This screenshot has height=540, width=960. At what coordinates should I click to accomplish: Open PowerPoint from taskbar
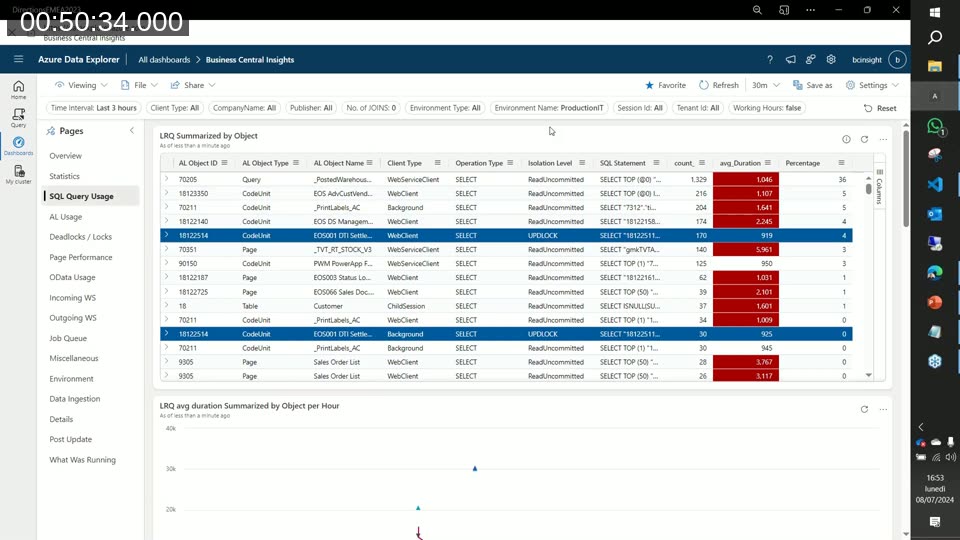(935, 302)
